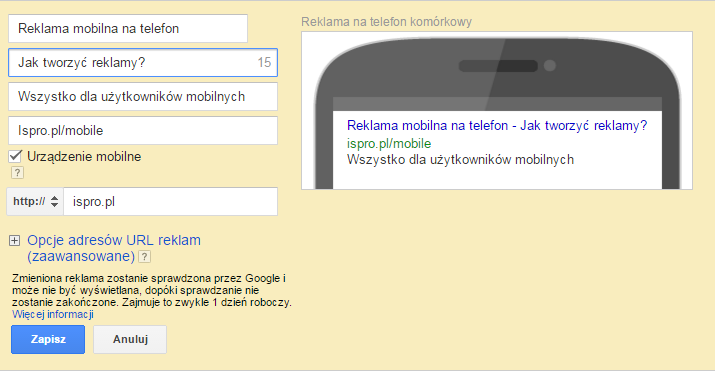This screenshot has width=715, height=372.
Task: Click the 'Reklama na telefon komórkowy' label
Action: coord(387,22)
